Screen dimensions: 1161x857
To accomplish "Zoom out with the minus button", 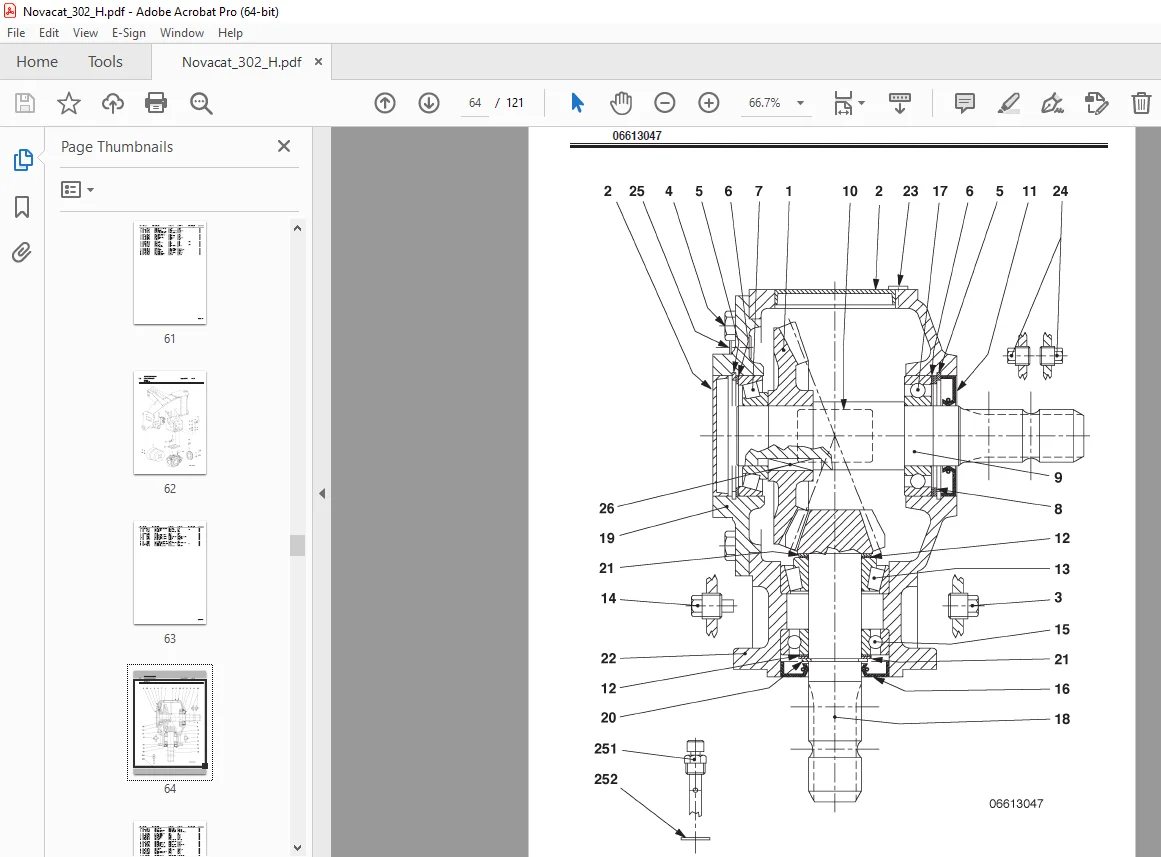I will (x=665, y=103).
